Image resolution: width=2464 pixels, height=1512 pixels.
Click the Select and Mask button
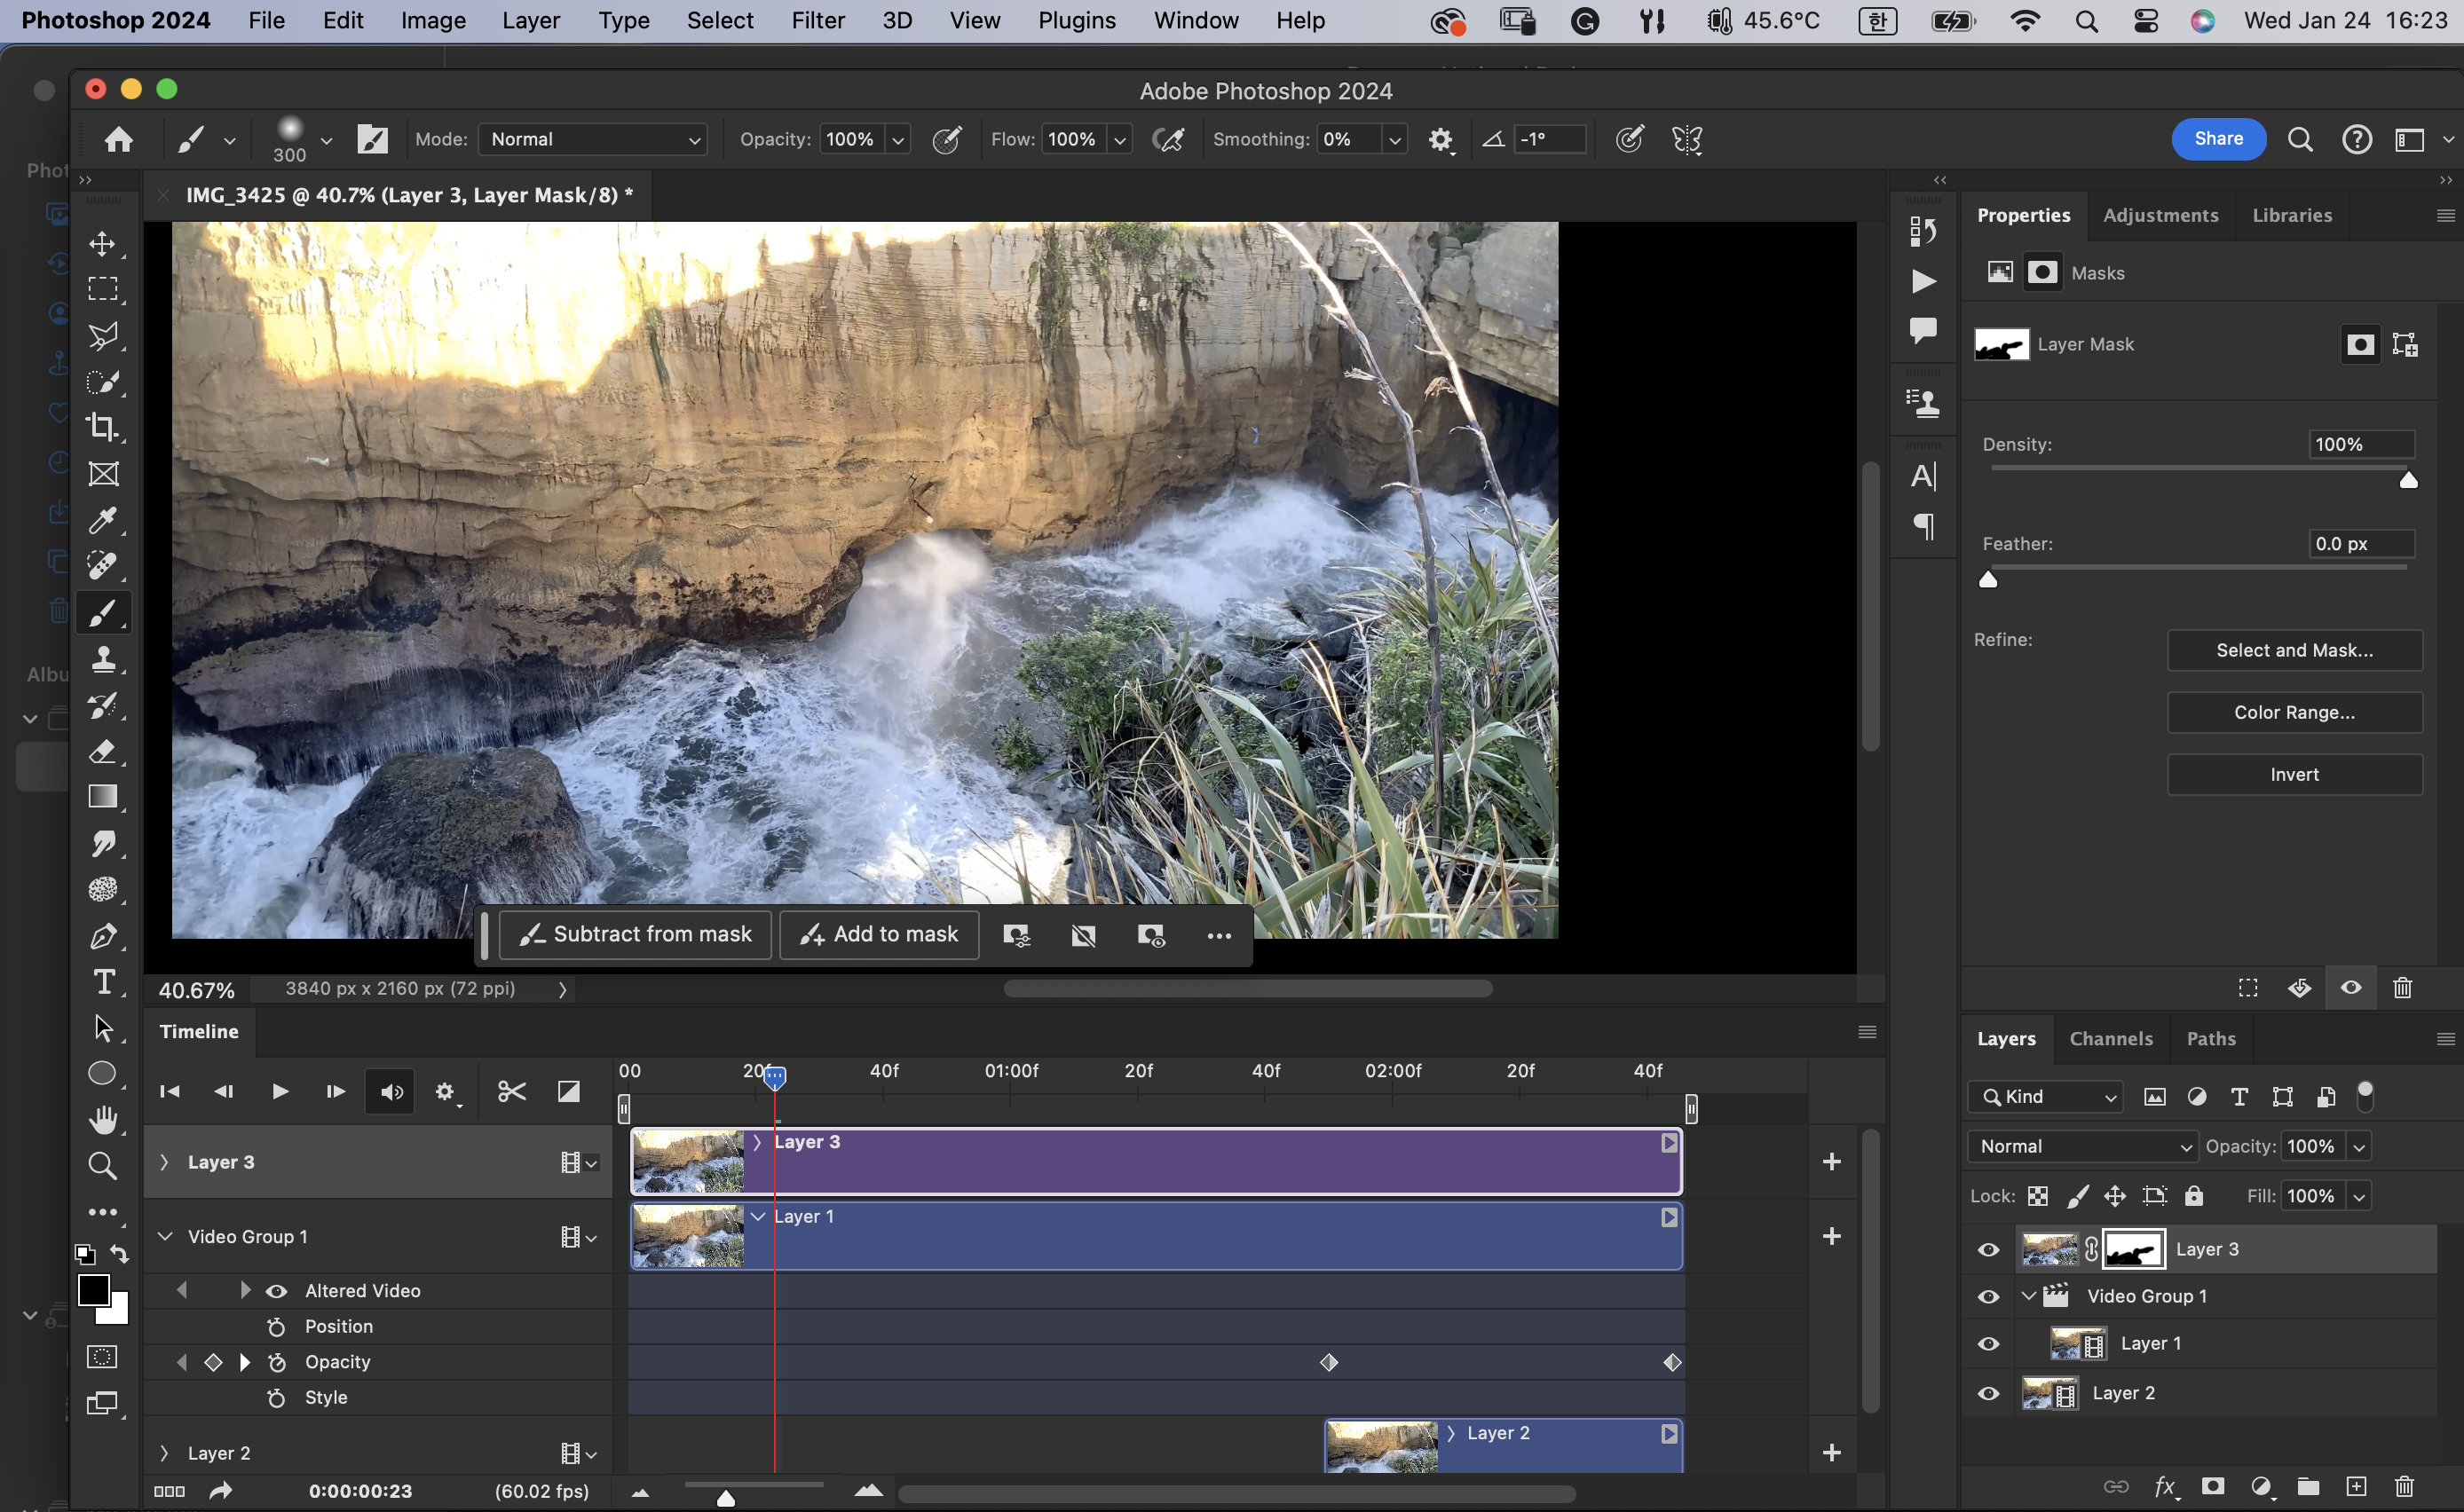coord(2293,650)
